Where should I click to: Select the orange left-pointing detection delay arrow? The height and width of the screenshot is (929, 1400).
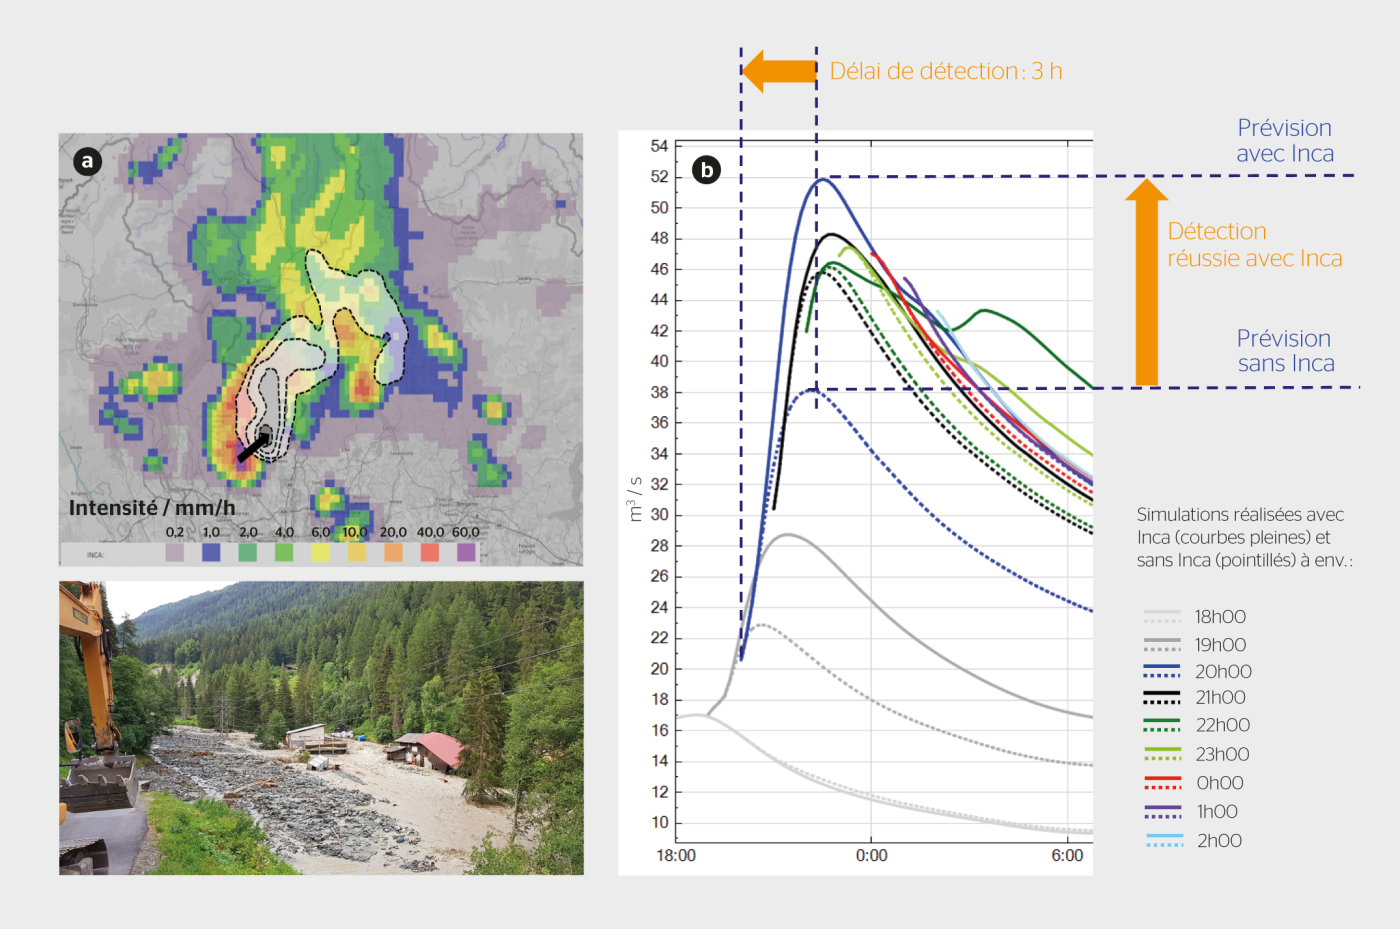point(778,70)
